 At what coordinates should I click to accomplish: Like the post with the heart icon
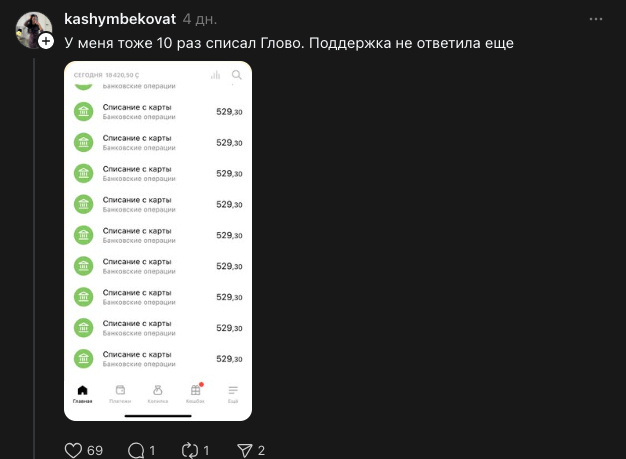coord(73,451)
